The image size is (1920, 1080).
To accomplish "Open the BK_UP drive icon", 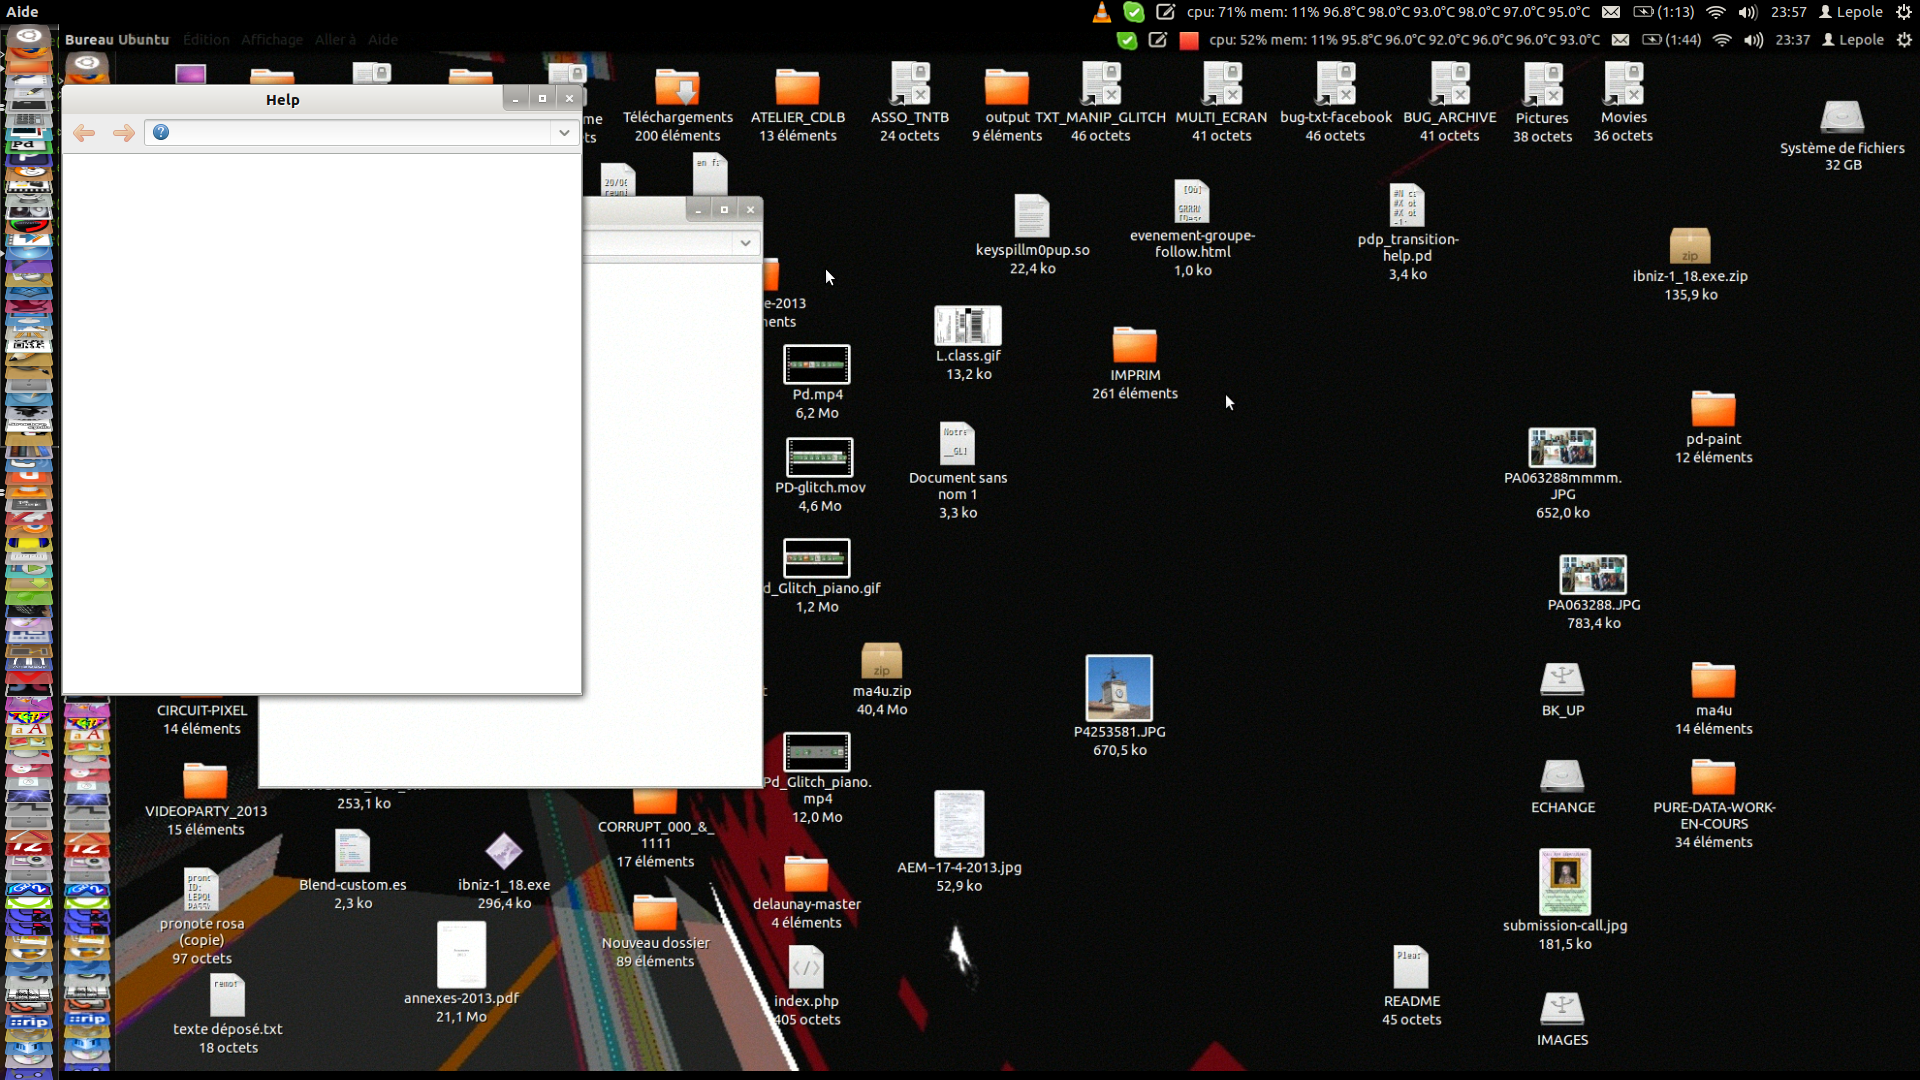I will click(1562, 679).
